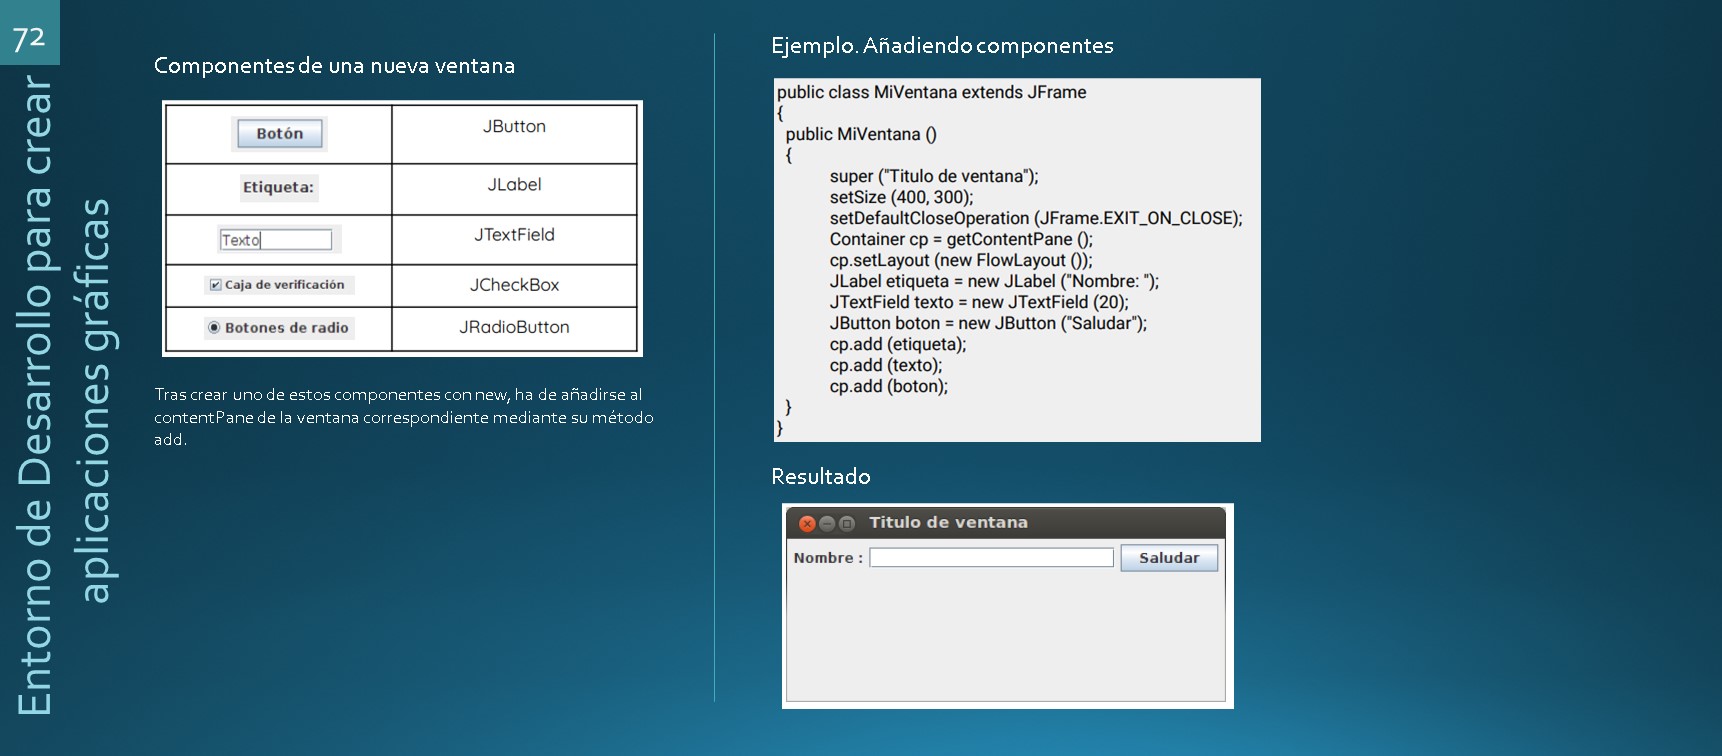Click the empty text field beside "Nombre :"
The image size is (1722, 756).
click(990, 558)
